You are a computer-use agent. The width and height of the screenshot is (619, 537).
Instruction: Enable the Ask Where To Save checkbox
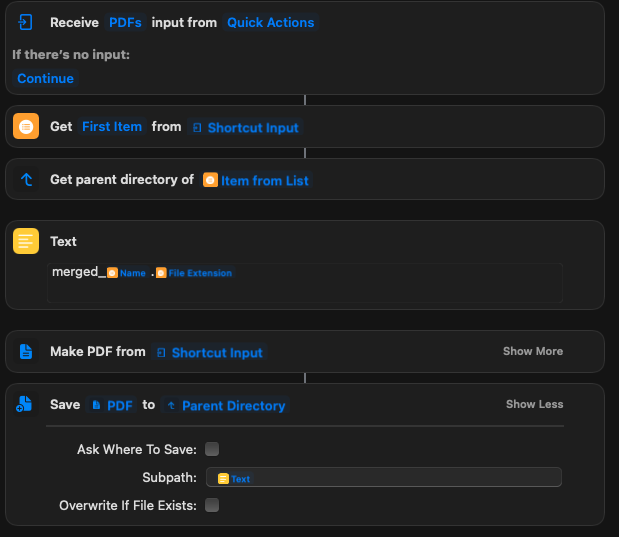click(x=212, y=449)
